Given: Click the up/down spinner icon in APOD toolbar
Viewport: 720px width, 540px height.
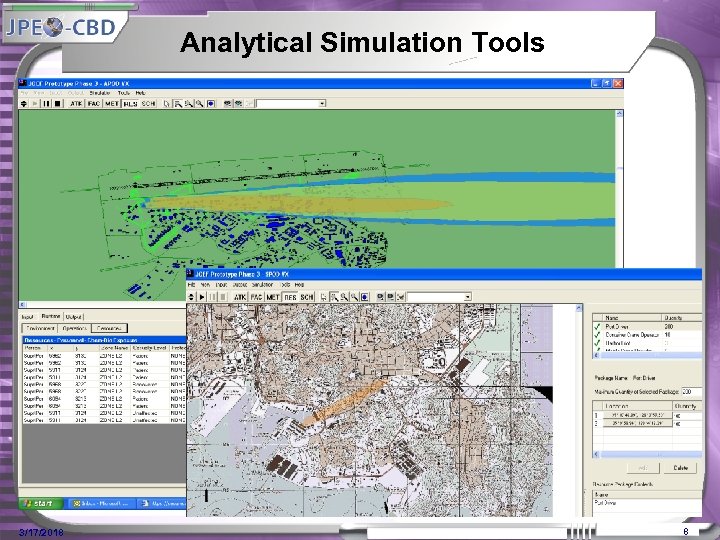Looking at the screenshot, I should 24,103.
